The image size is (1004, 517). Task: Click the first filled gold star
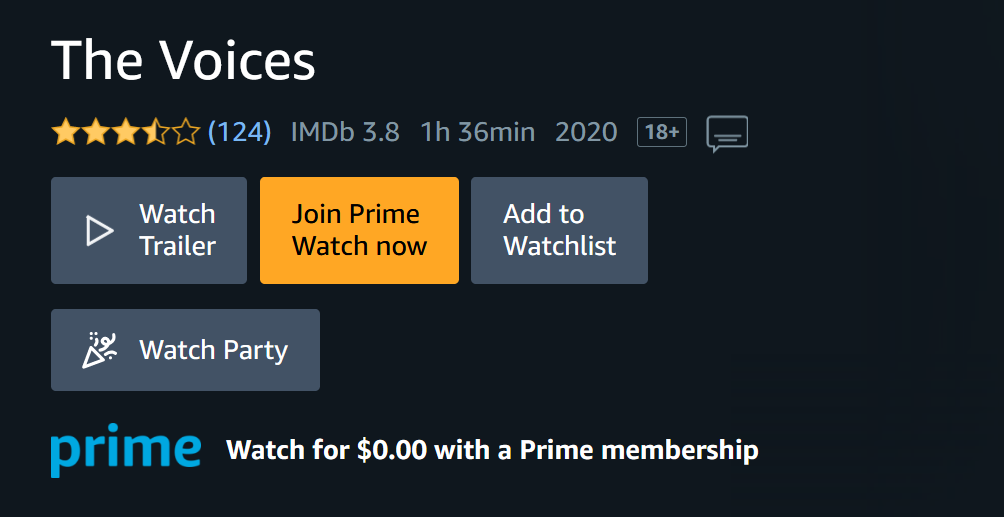[x=66, y=132]
